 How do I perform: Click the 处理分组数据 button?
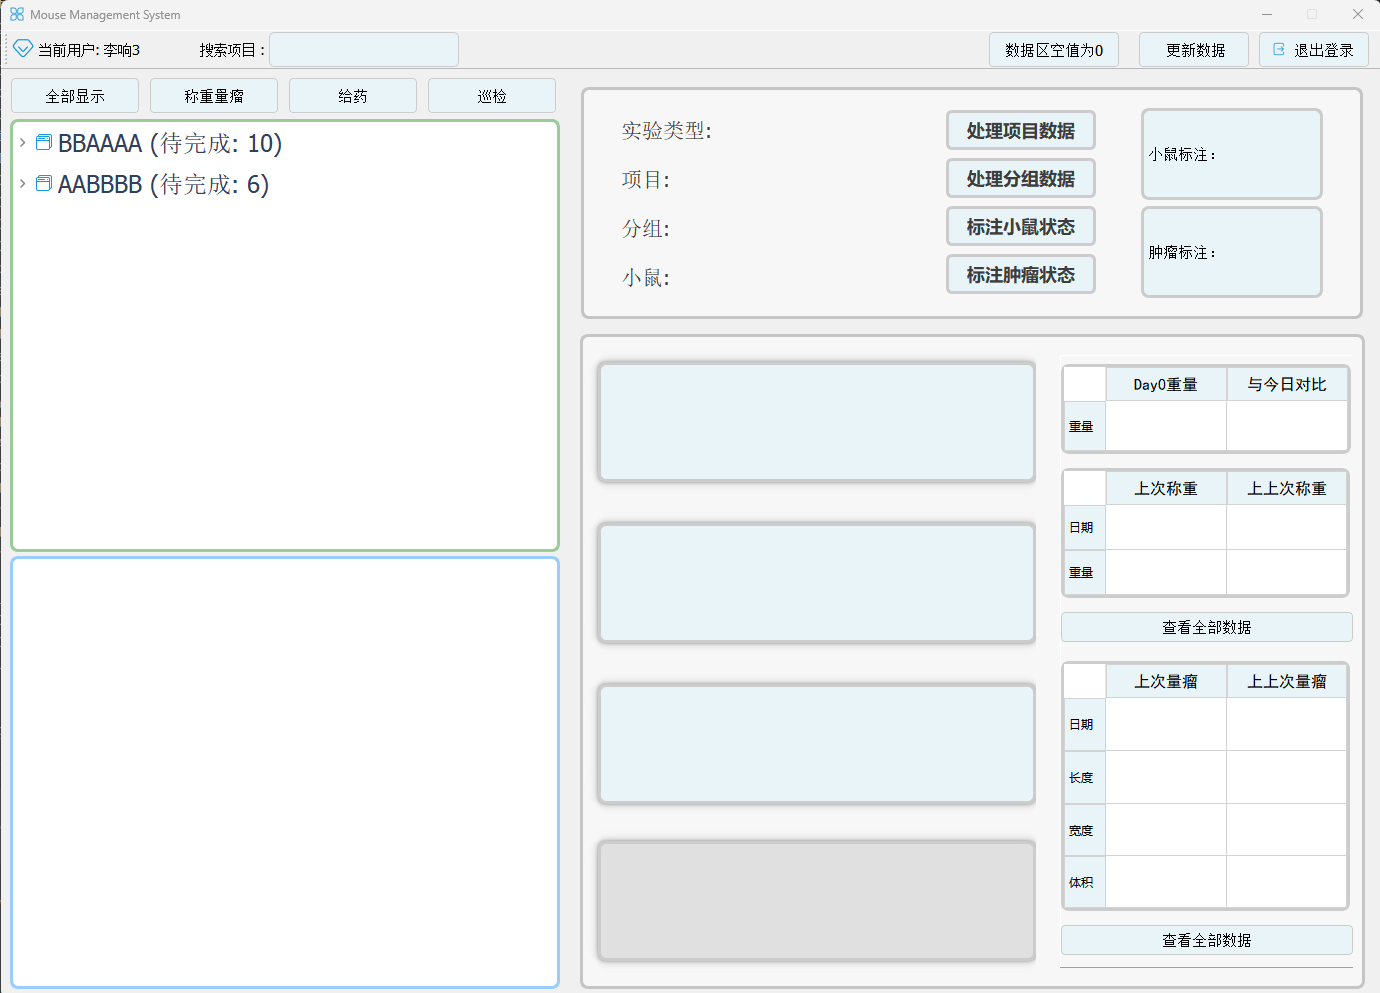pos(1021,179)
